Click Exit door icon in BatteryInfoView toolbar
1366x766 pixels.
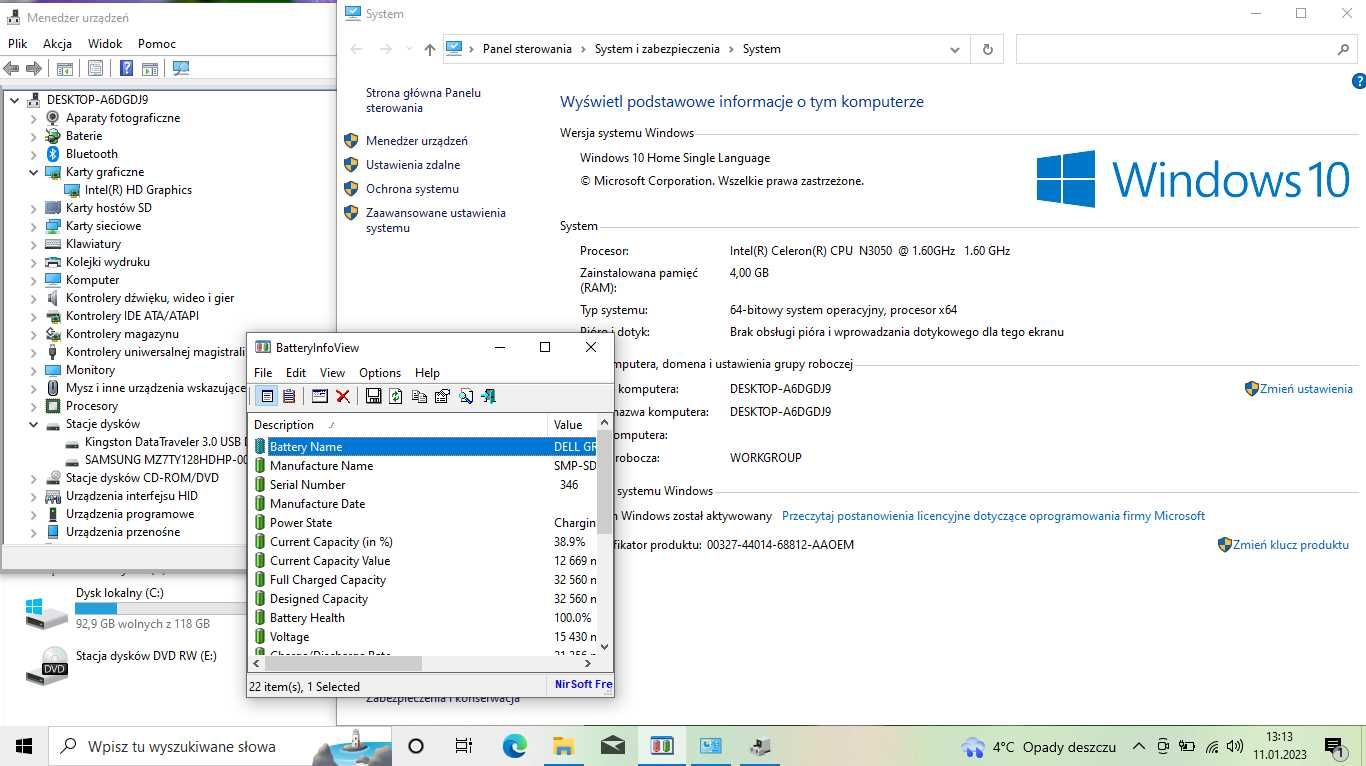[x=488, y=396]
